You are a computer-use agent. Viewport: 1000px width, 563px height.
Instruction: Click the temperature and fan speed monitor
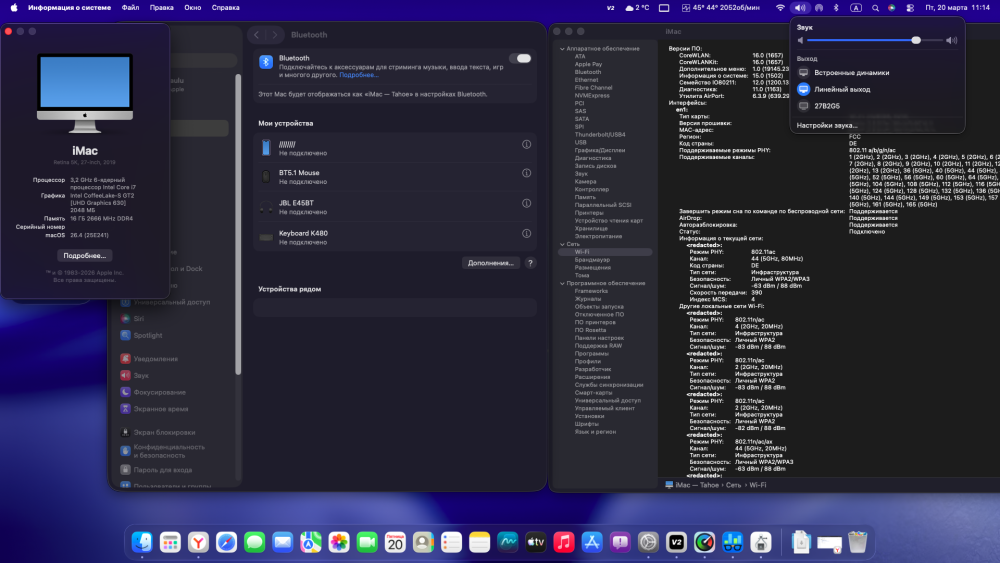[721, 8]
